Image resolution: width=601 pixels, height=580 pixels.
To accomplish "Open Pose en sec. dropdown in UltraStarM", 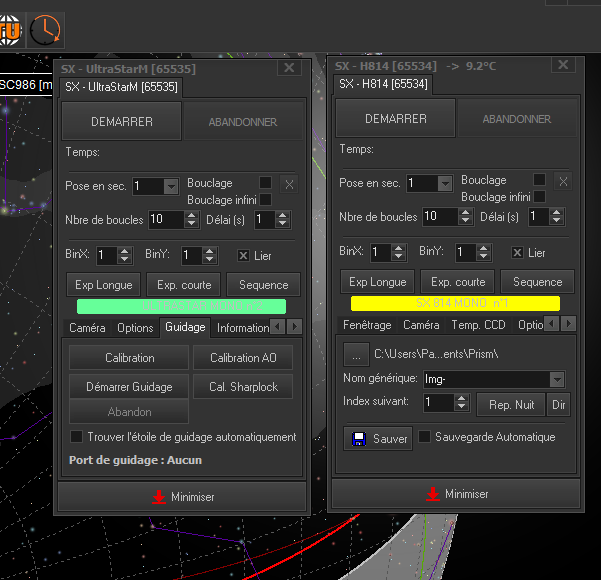I will tap(170, 186).
